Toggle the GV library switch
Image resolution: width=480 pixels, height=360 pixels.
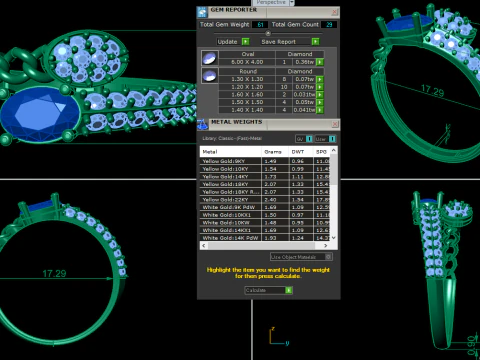click(x=309, y=139)
